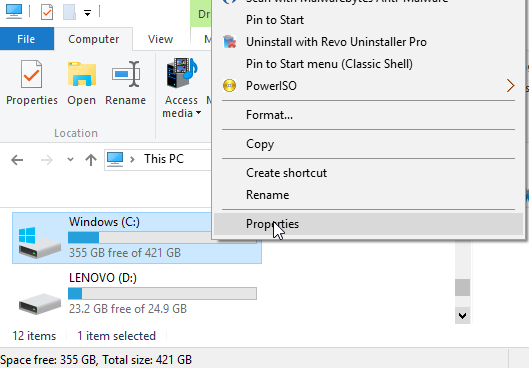The image size is (529, 368).
Task: Open the Customize Quick Access Toolbar dropdown
Action: tap(87, 13)
